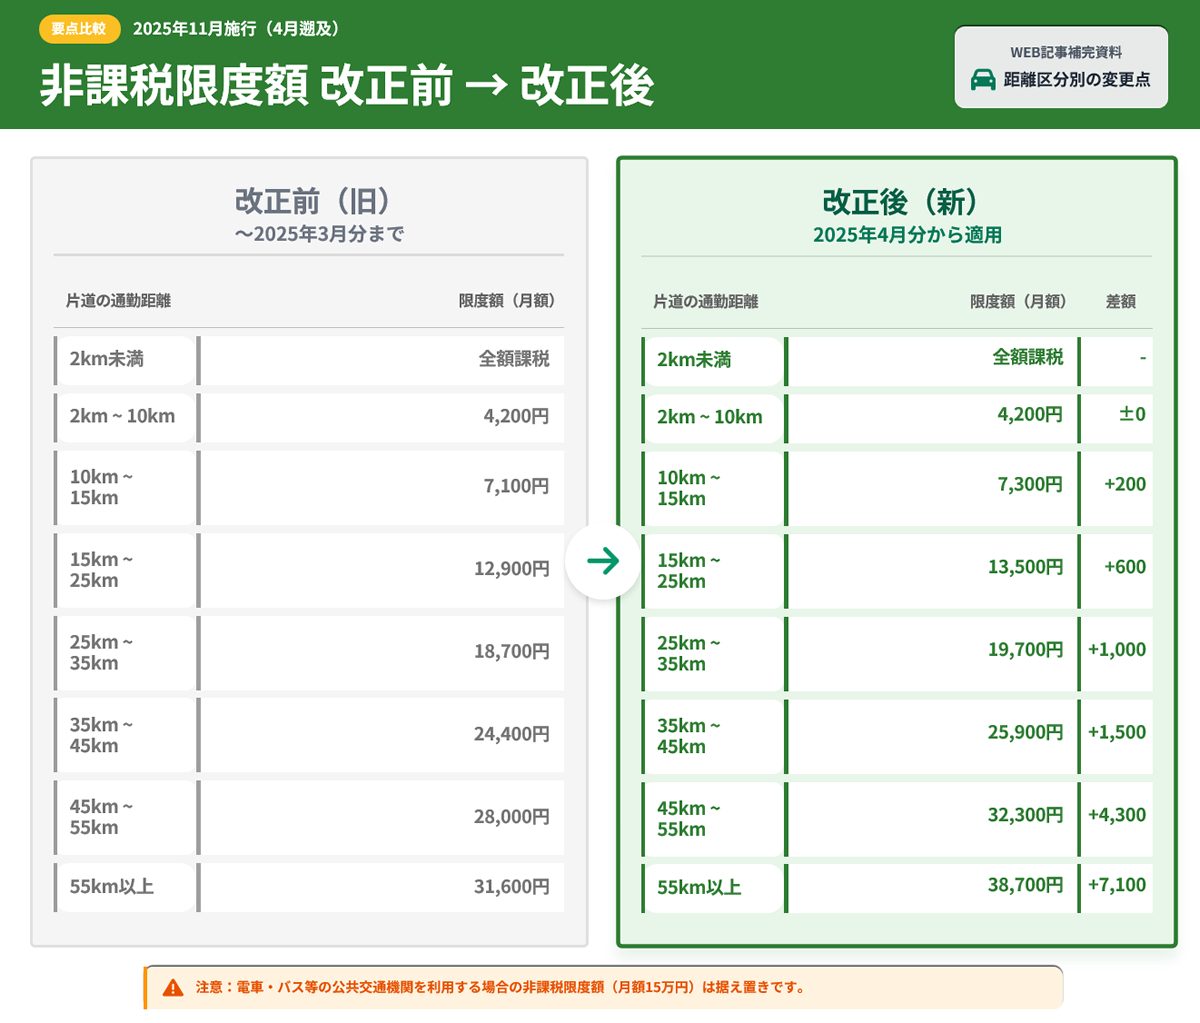Click the 差額 column header
1200x1023 pixels.
(x=1120, y=301)
